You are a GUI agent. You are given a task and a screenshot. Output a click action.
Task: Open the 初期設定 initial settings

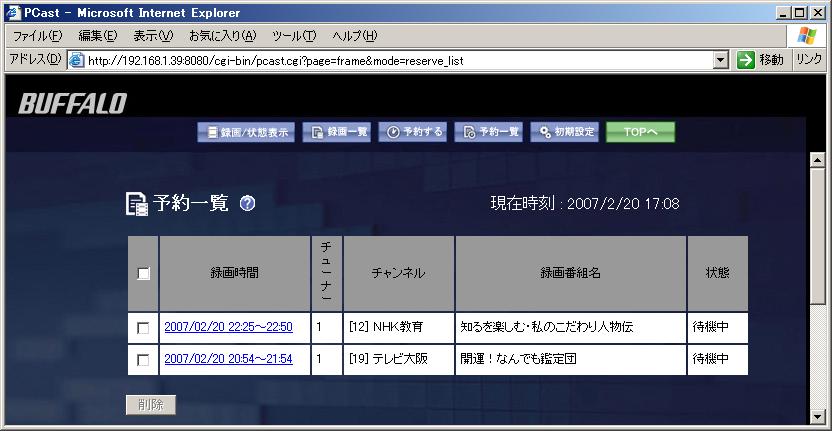coord(565,132)
